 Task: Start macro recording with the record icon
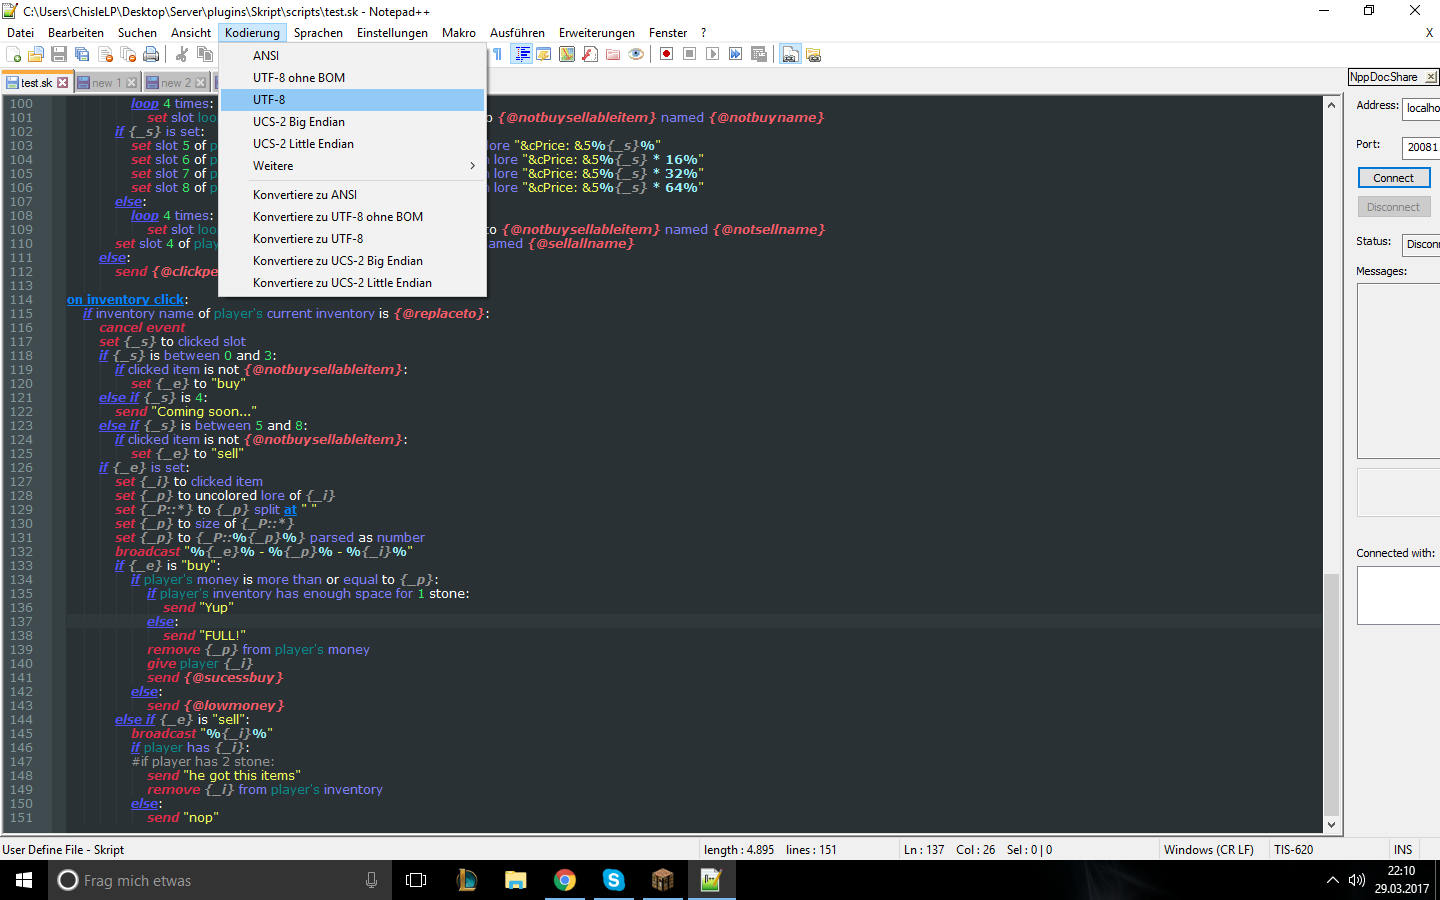667,55
